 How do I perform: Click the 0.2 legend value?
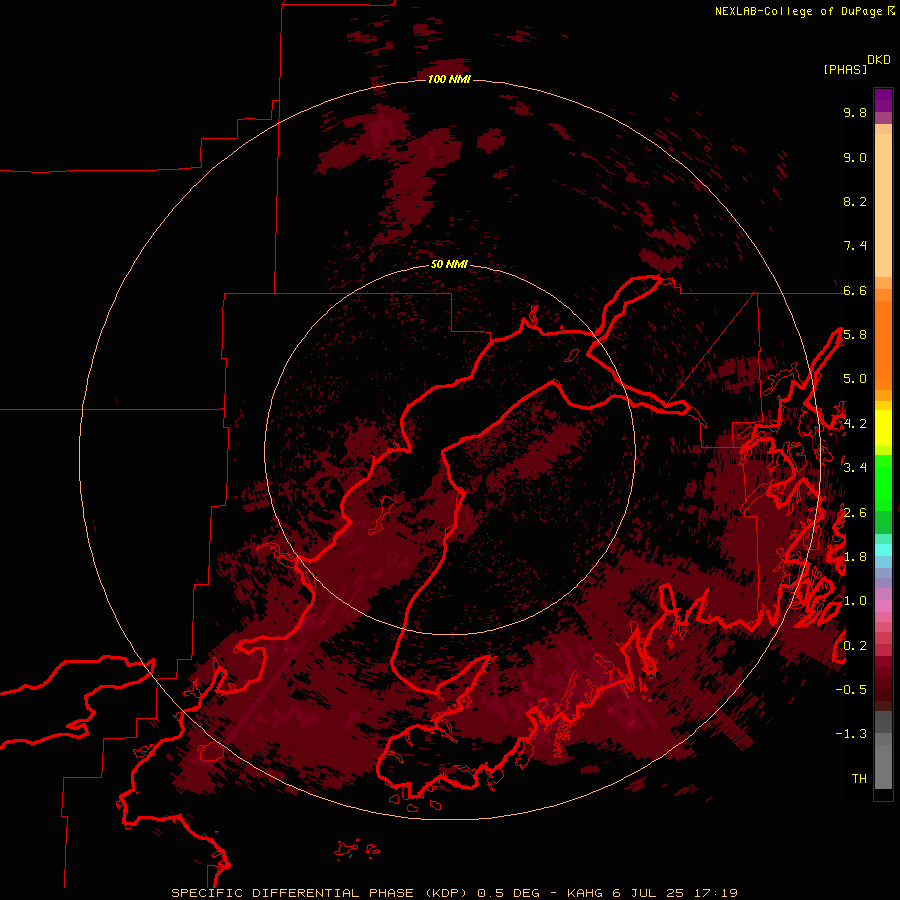tap(855, 646)
